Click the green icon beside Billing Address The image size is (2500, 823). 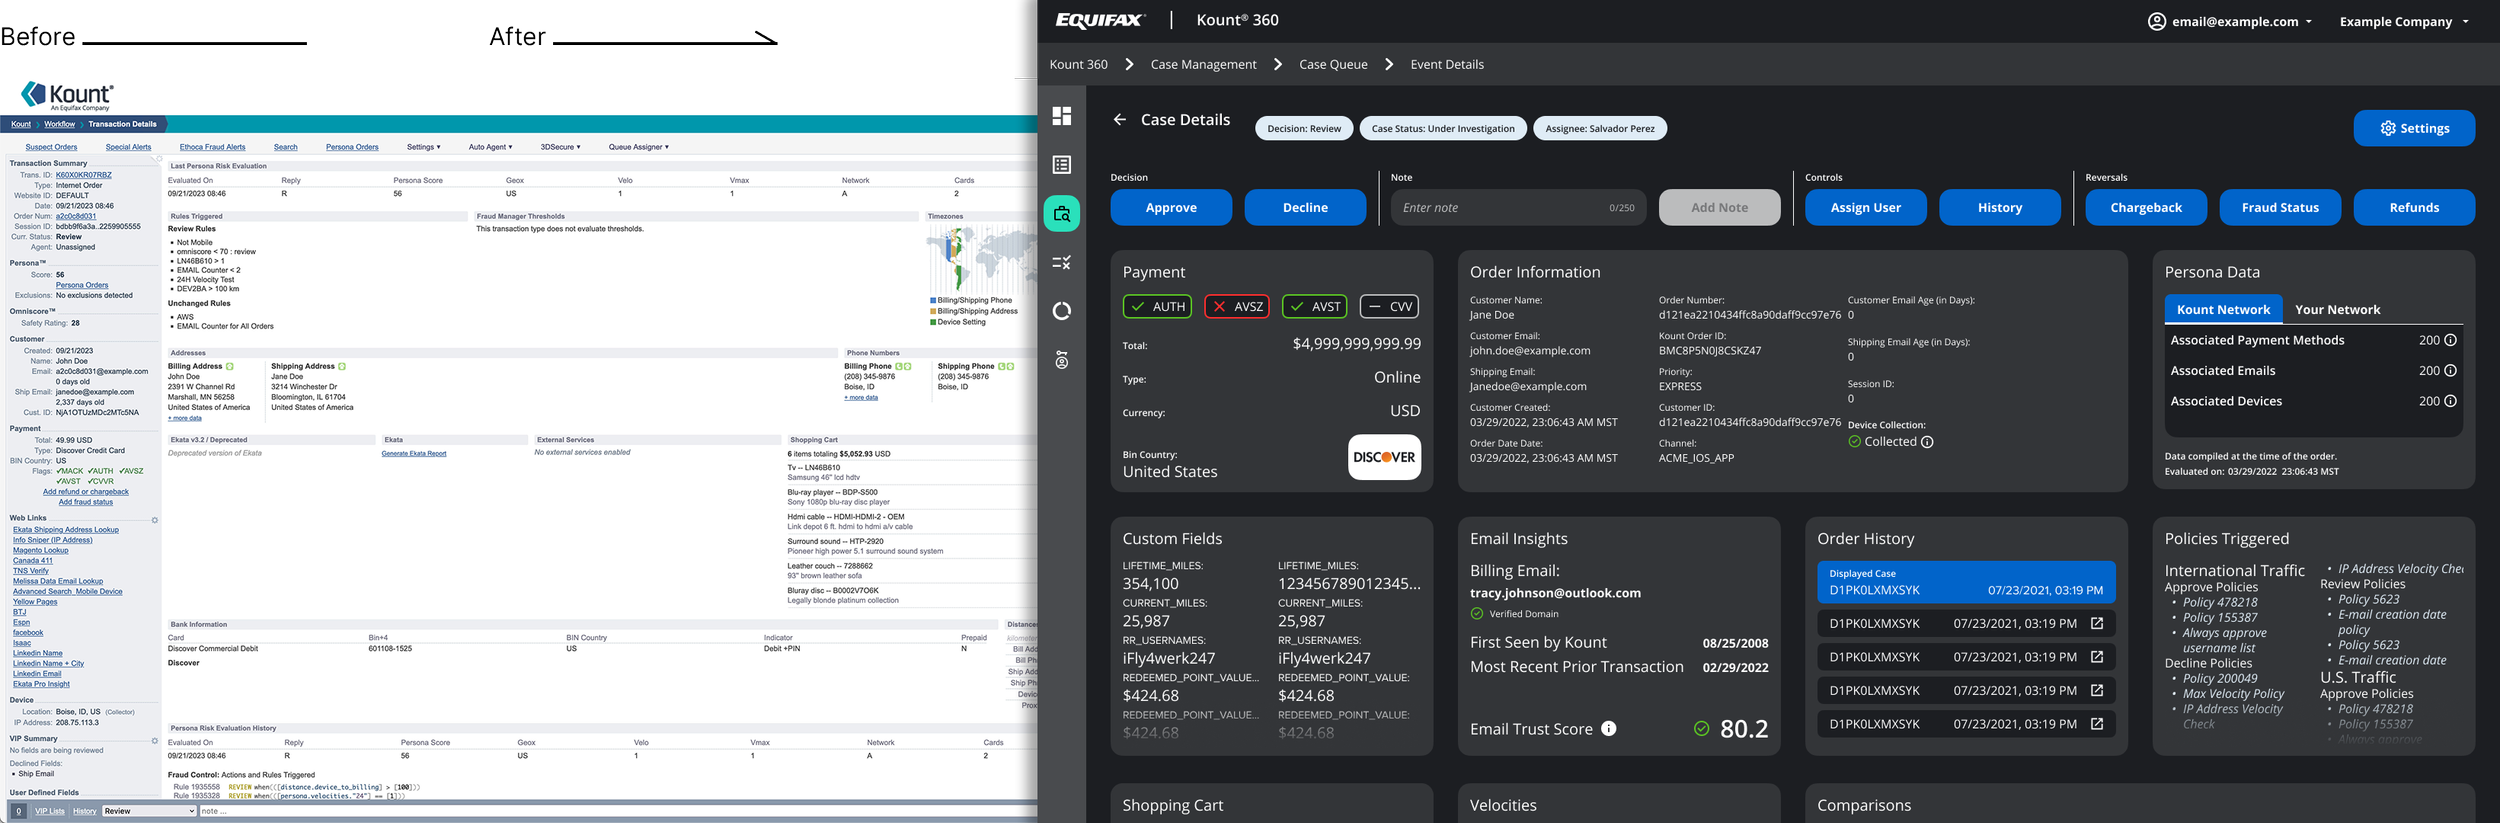(229, 366)
